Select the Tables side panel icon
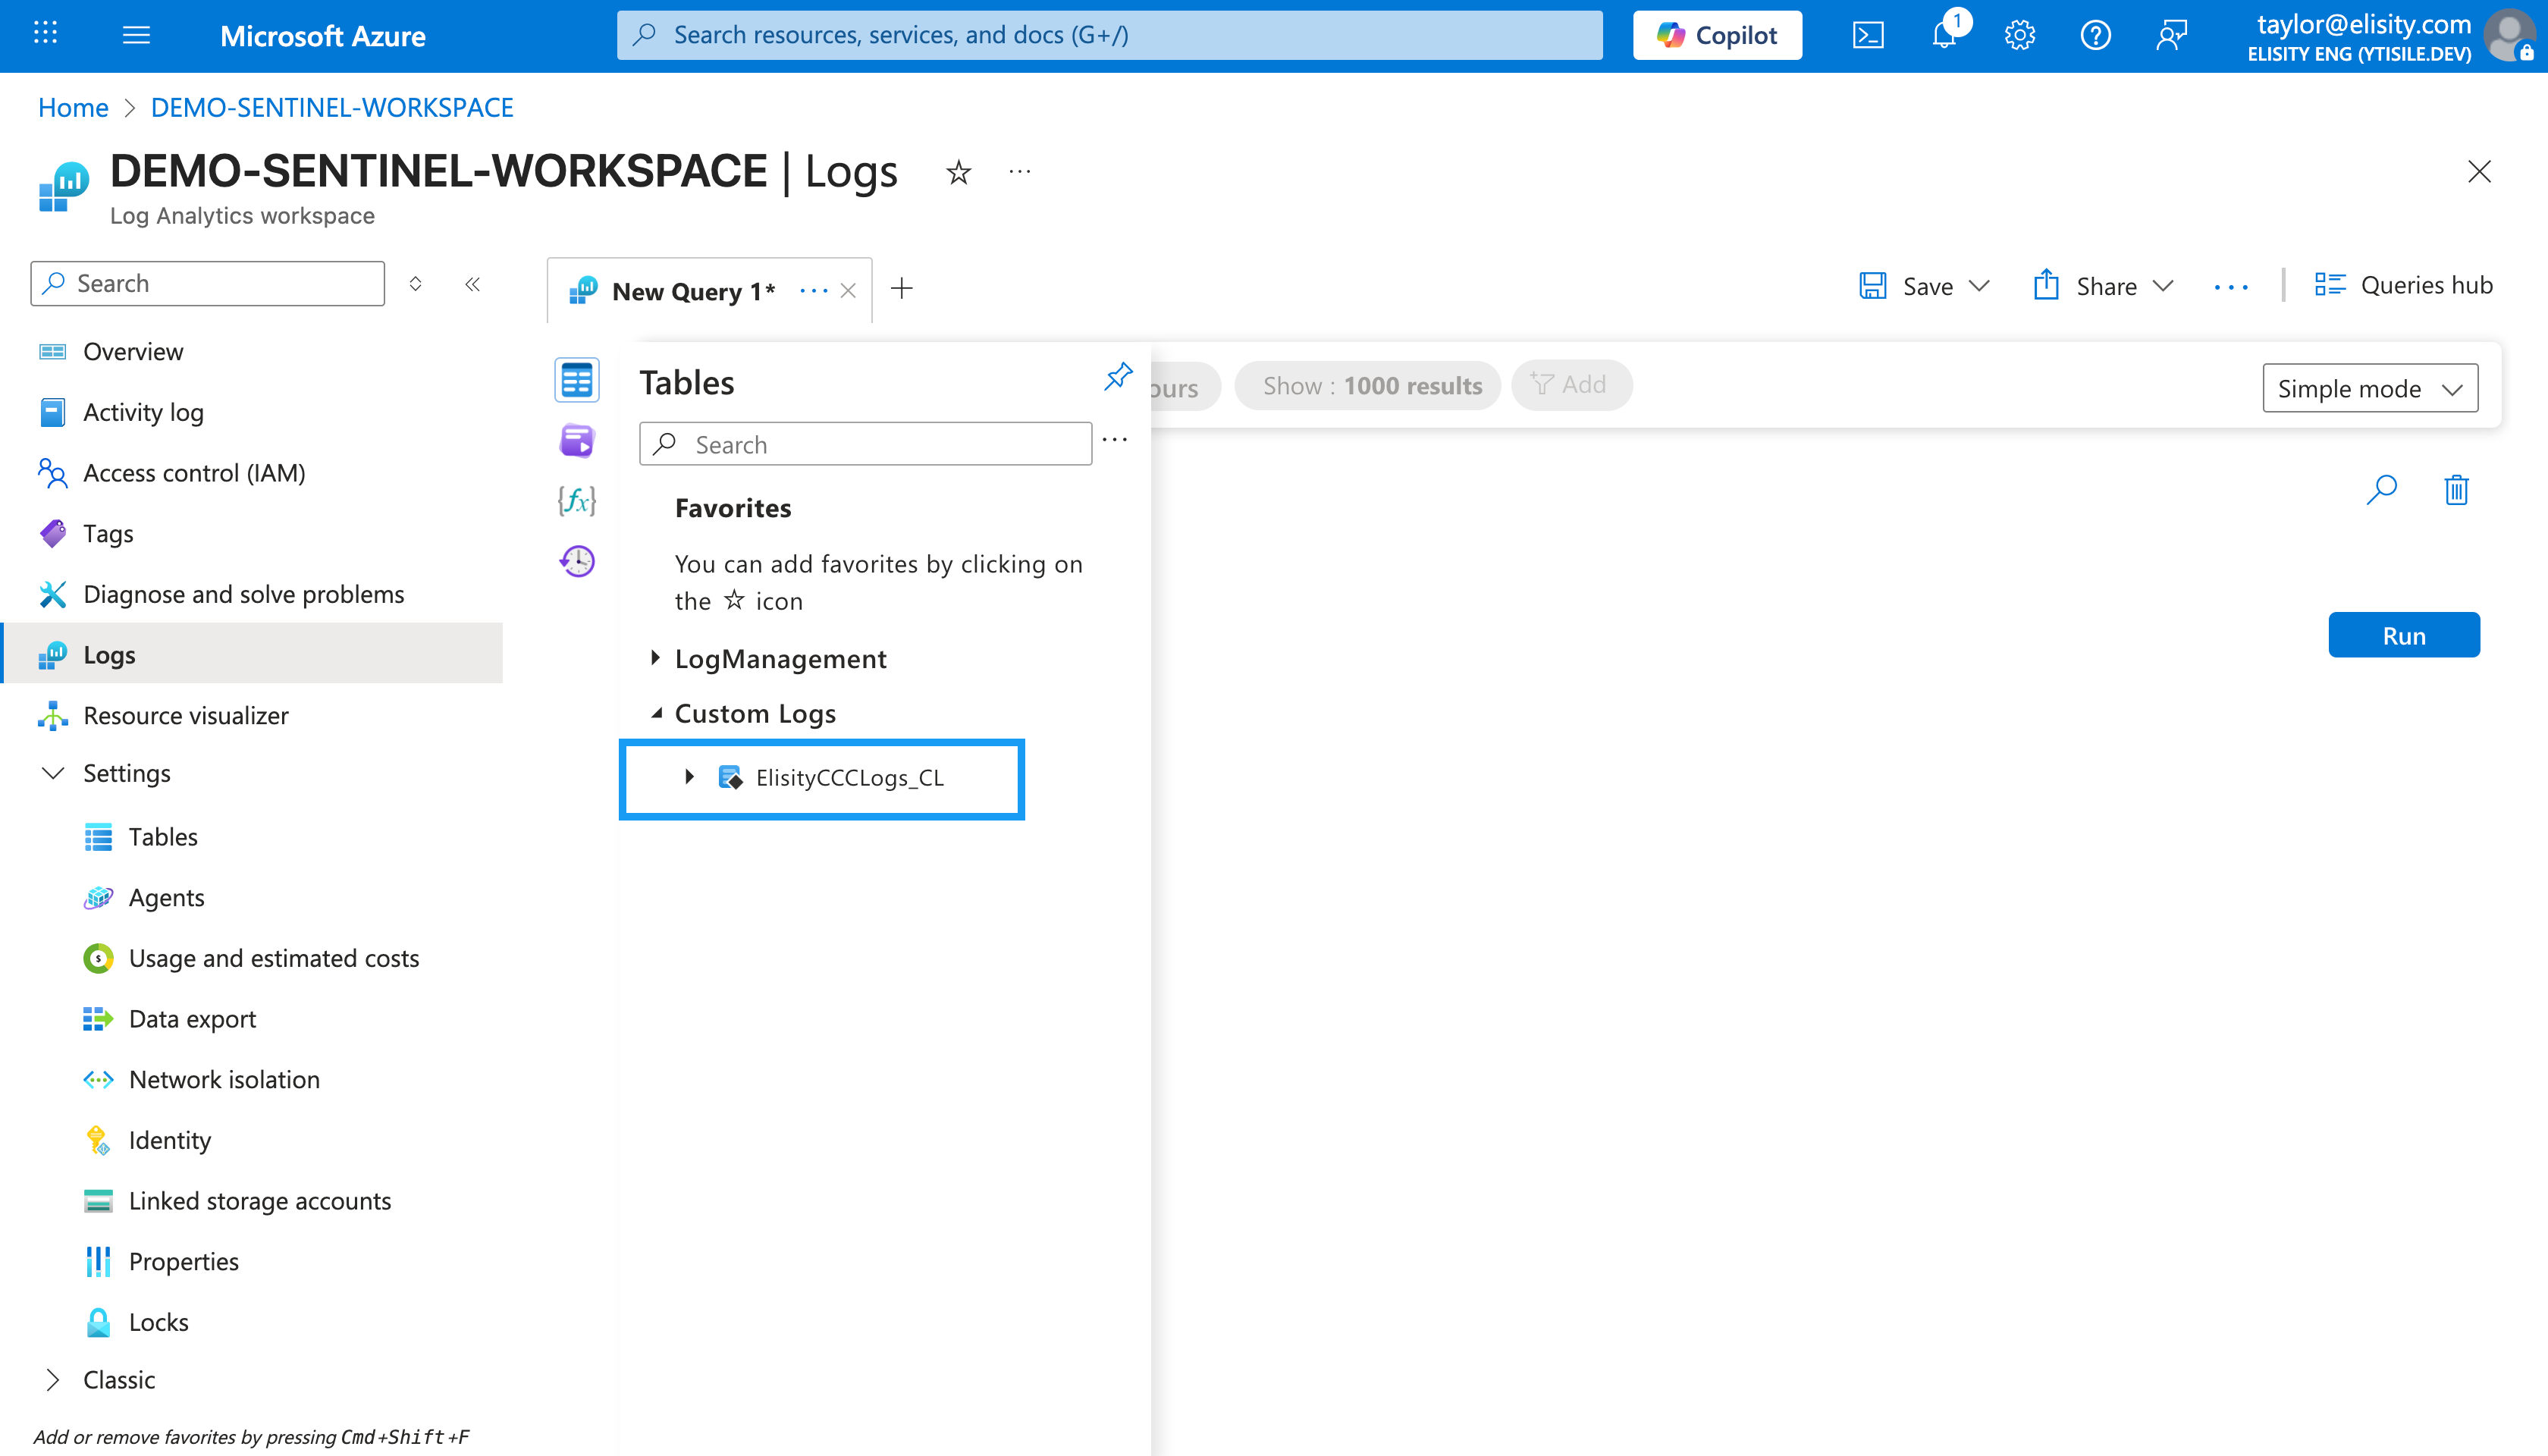Viewport: 2548px width, 1456px height. point(577,380)
